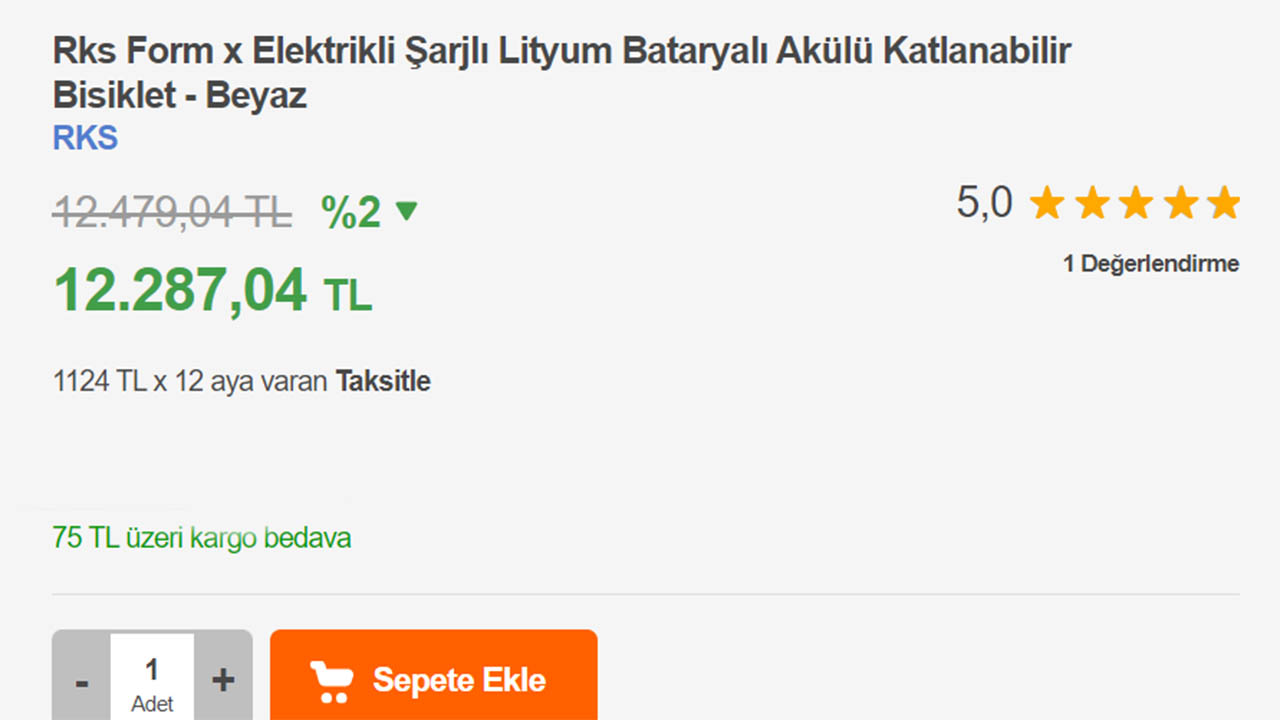Select the second rating star
Image resolution: width=1280 pixels, height=720 pixels.
(x=1092, y=202)
